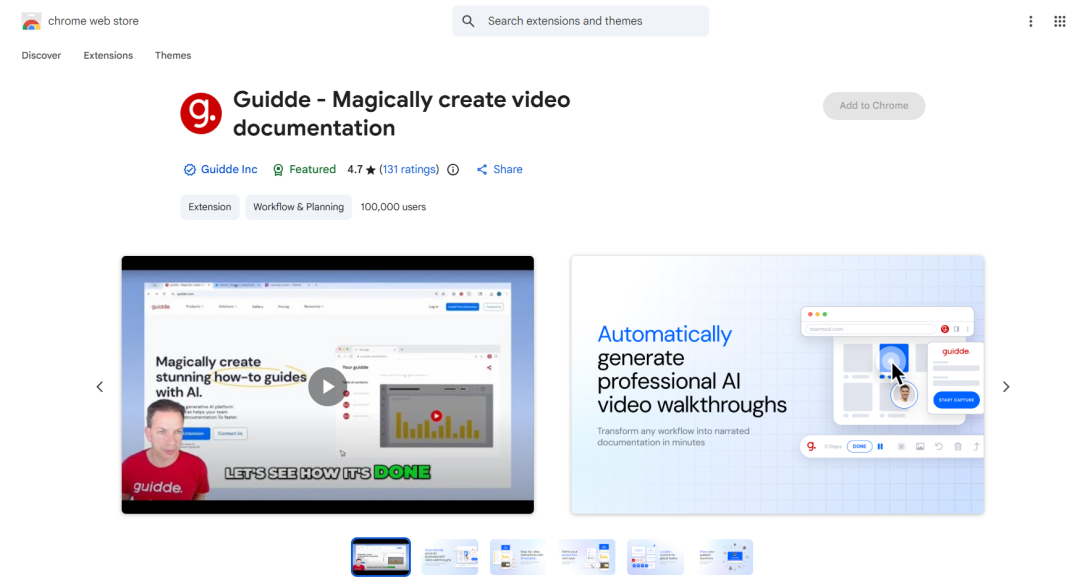Click the red Guidde extension logo
This screenshot has width=1080, height=588.
pyautogui.click(x=201, y=114)
